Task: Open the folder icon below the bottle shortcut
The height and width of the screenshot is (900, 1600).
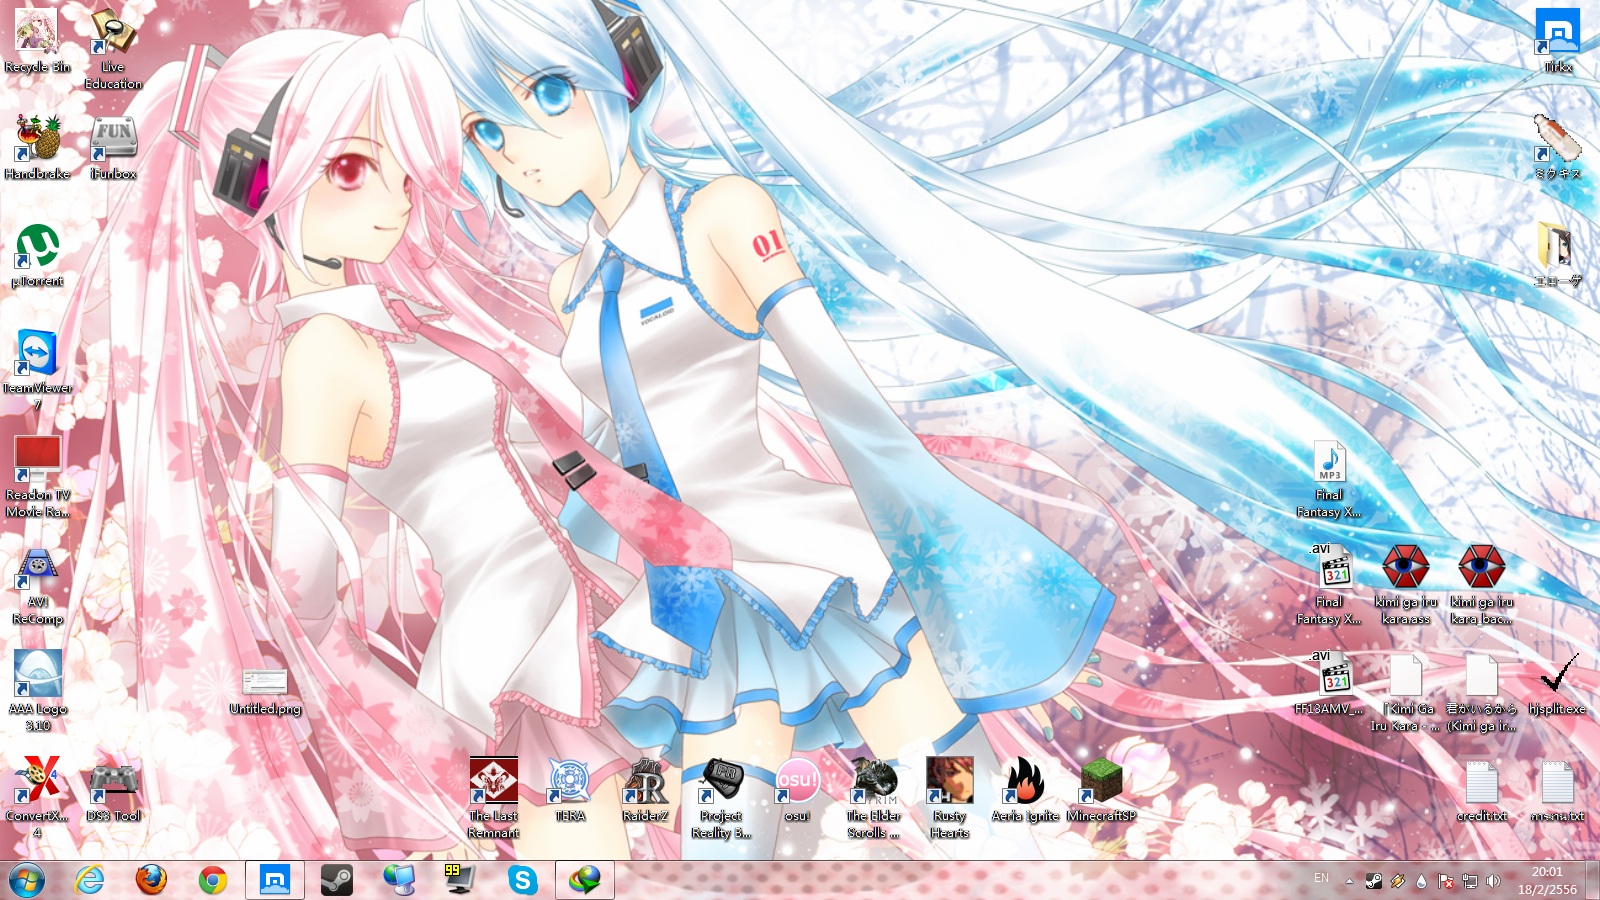Action: (1557, 256)
